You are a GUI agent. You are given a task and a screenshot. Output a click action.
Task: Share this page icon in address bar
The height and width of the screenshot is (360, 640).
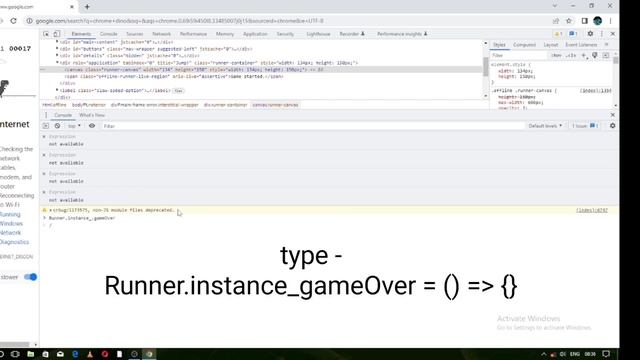tap(556, 21)
